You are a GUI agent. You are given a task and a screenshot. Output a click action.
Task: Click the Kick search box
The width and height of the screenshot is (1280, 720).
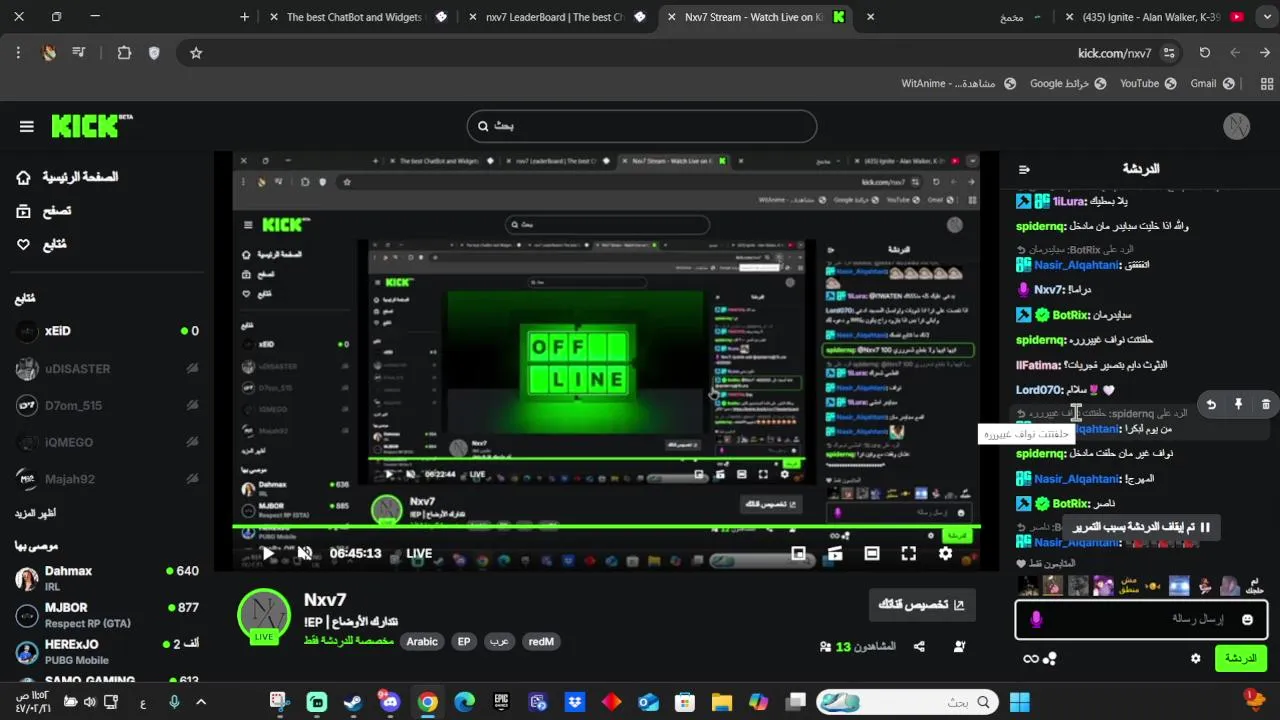(x=642, y=126)
